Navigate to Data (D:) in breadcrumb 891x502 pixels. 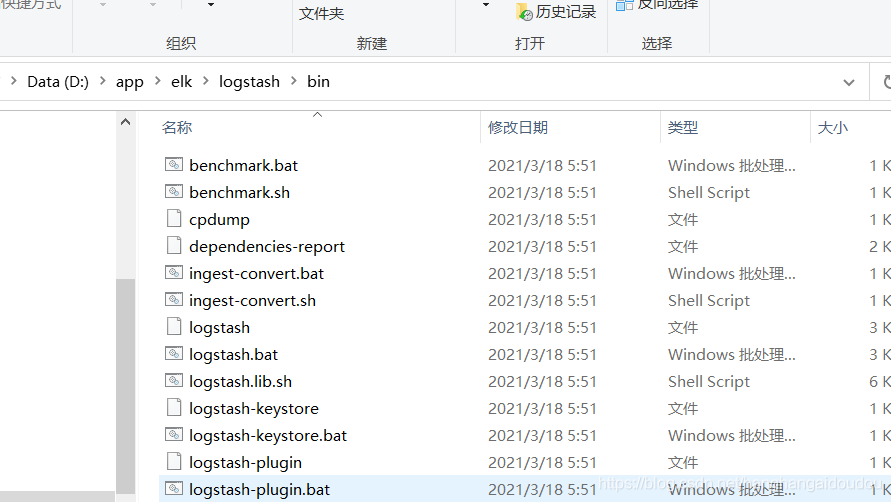click(x=58, y=82)
